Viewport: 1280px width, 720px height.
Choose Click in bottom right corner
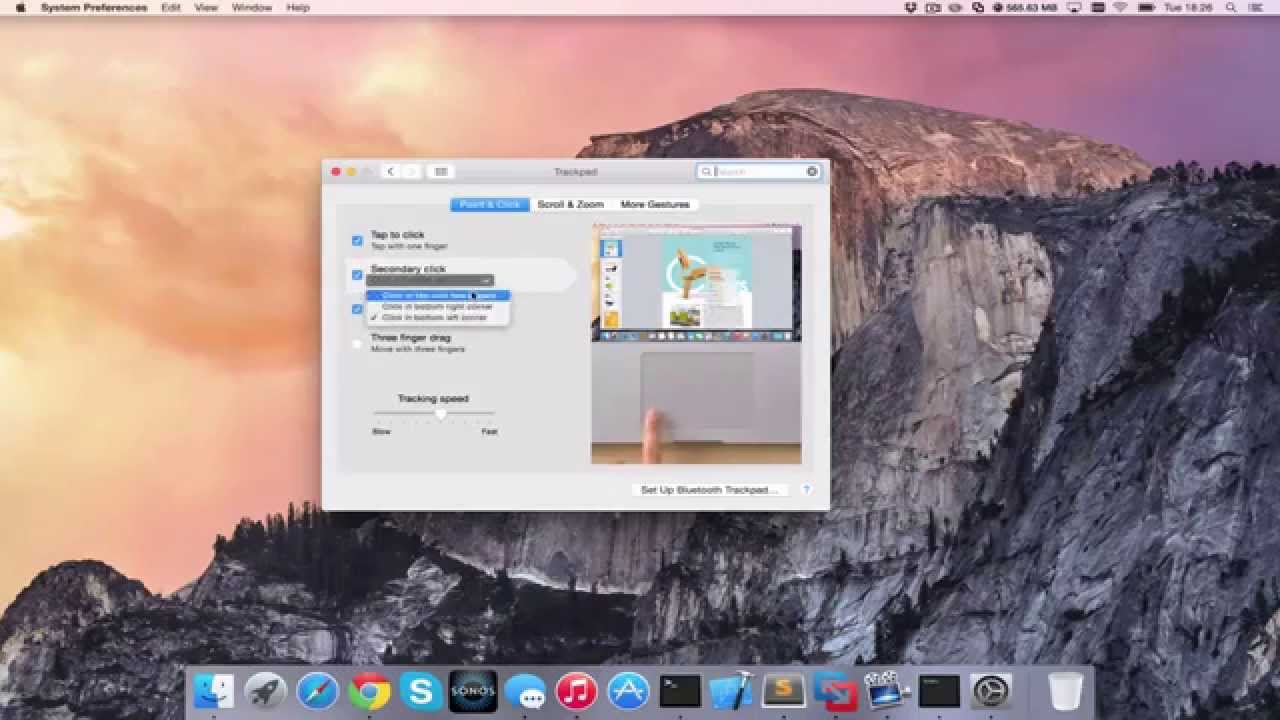pyautogui.click(x=438, y=307)
